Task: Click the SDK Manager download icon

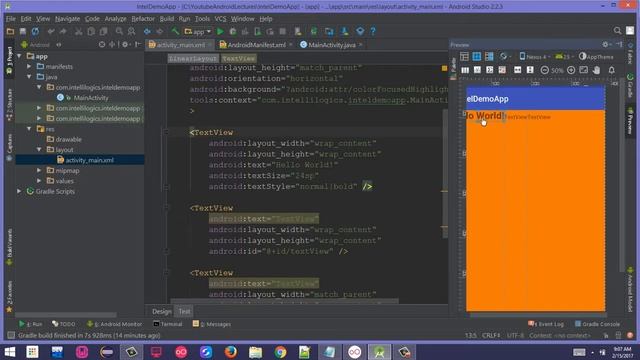Action: 344,31
